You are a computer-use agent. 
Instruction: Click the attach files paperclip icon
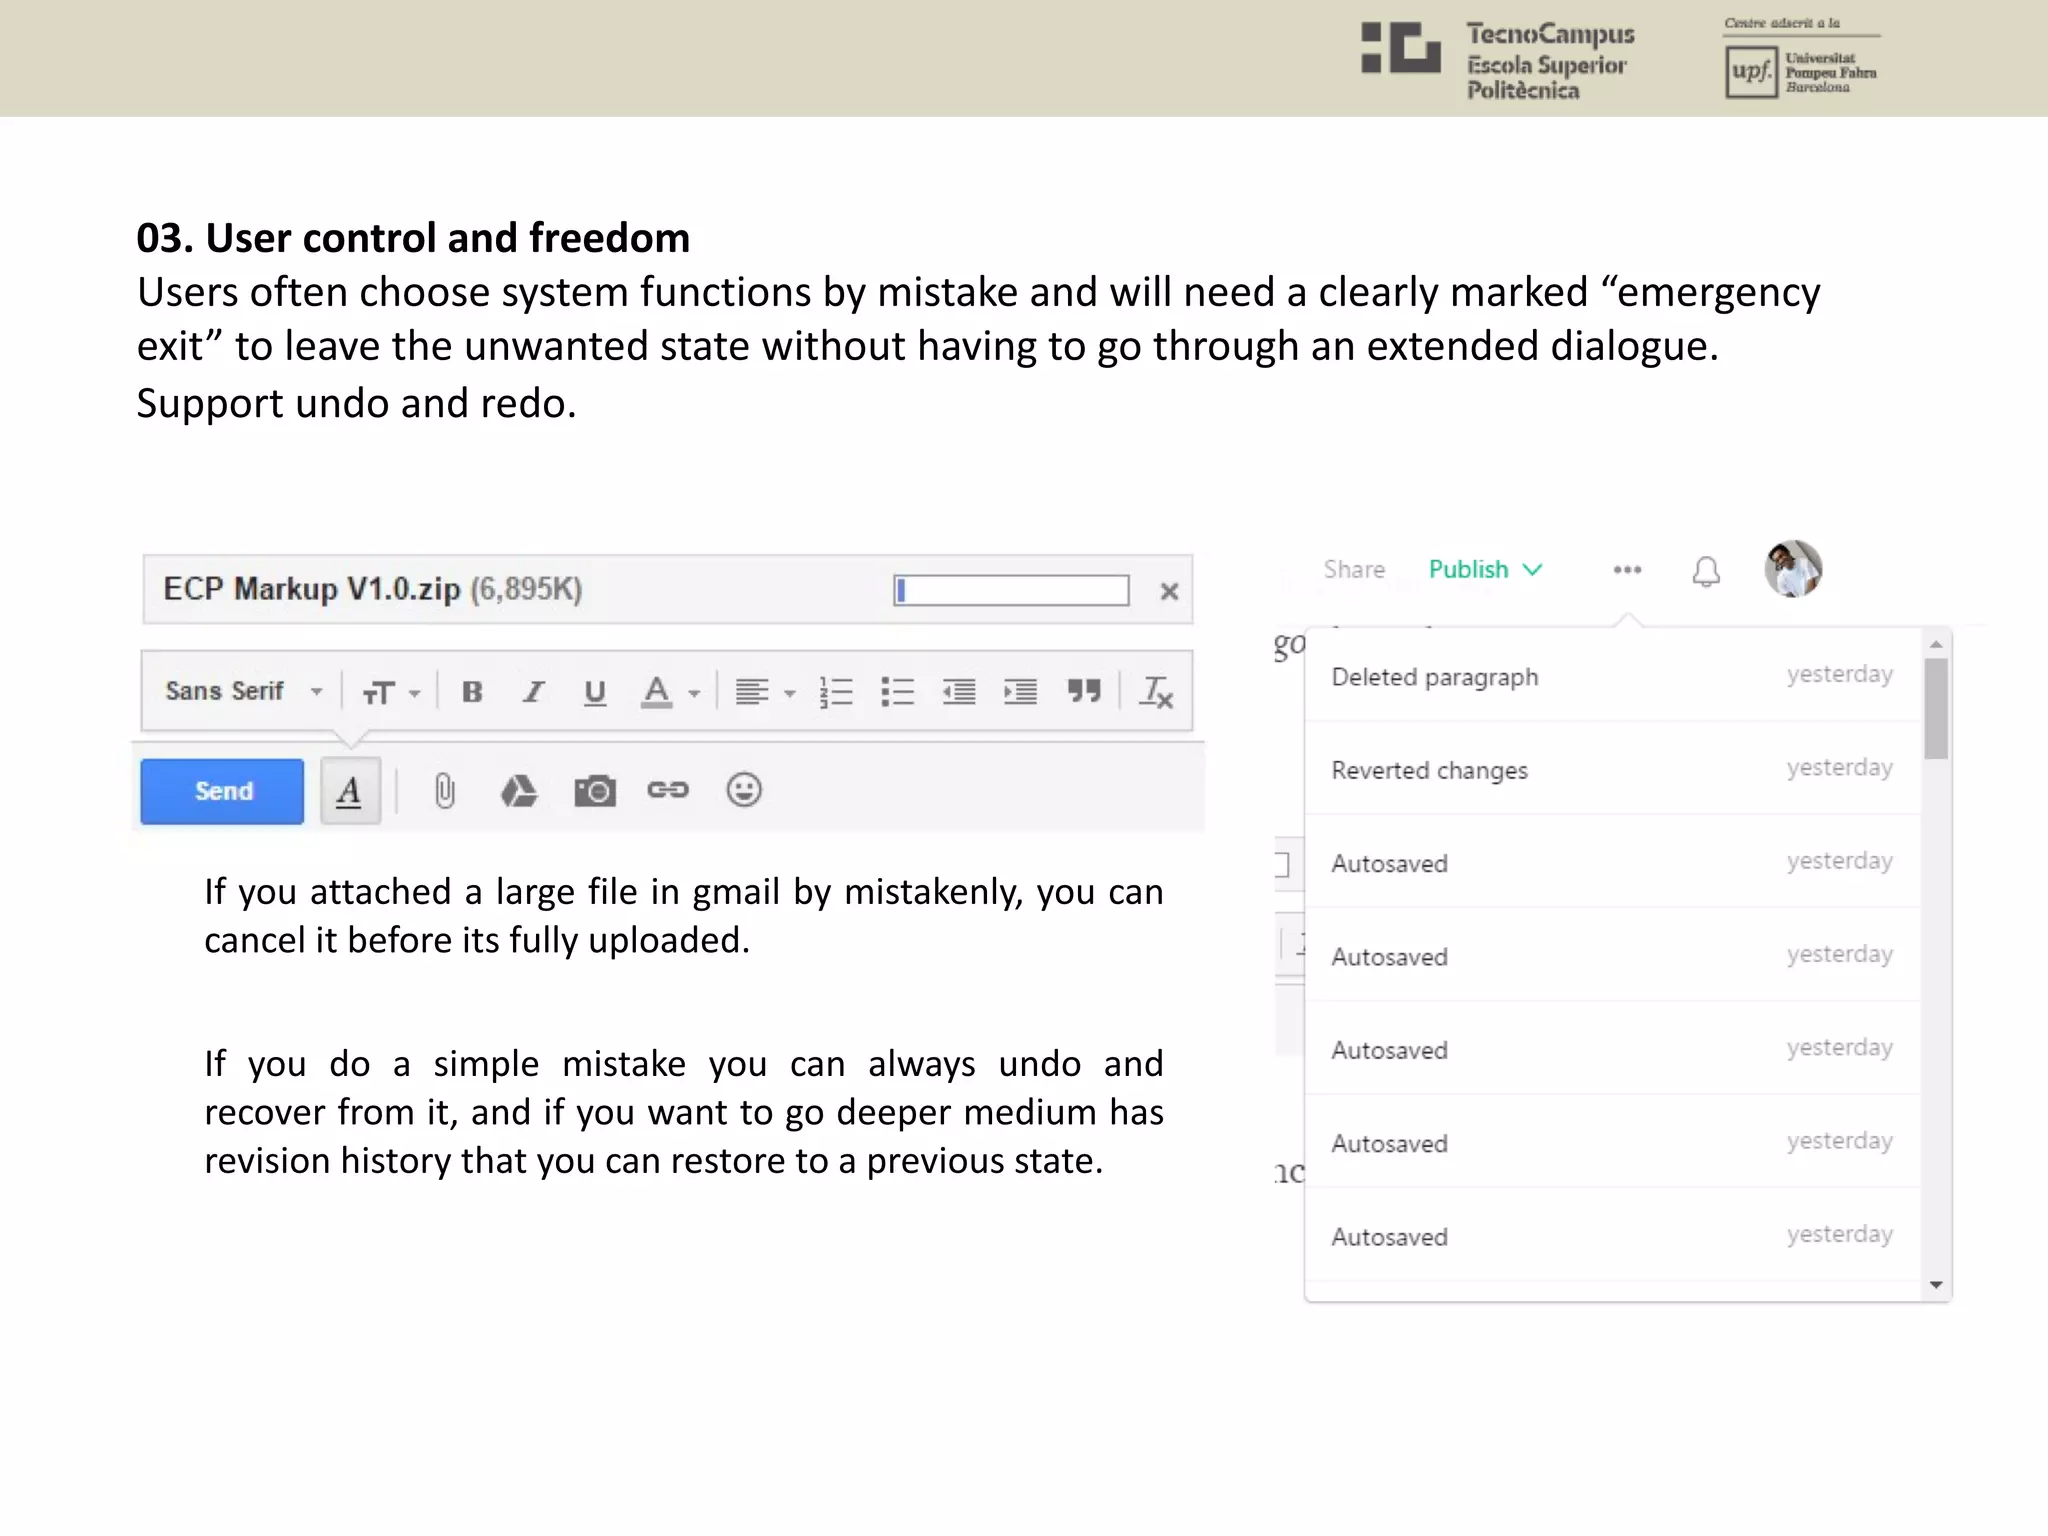click(445, 791)
